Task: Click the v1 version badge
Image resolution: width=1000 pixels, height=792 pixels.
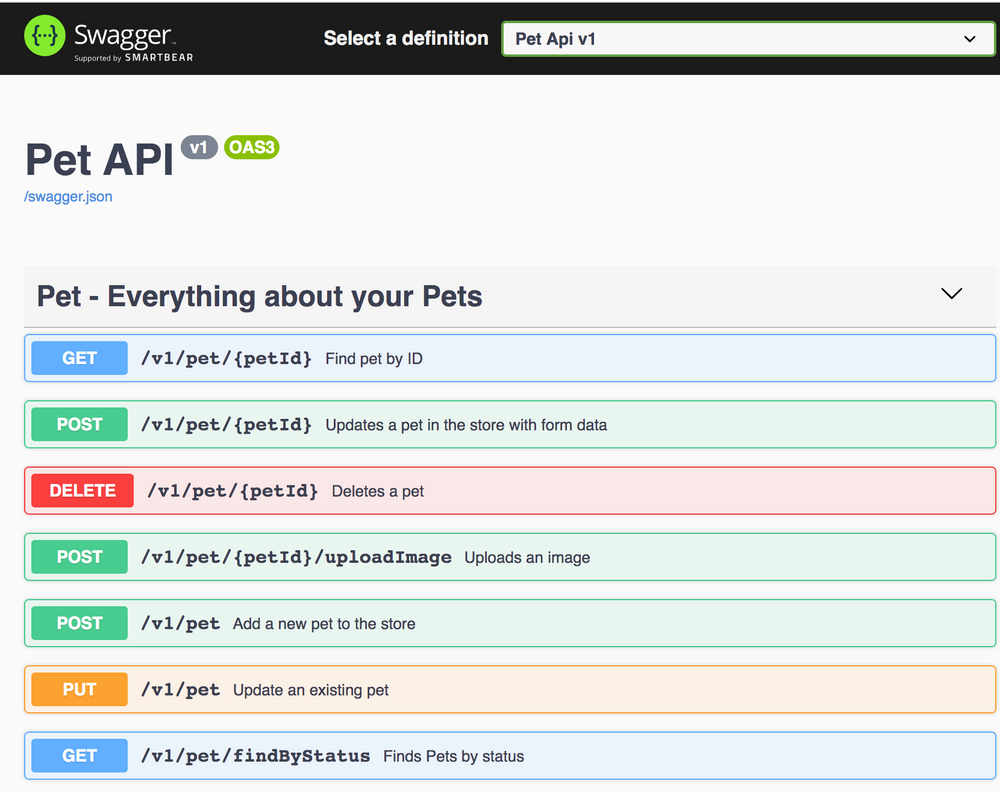Action: [199, 147]
